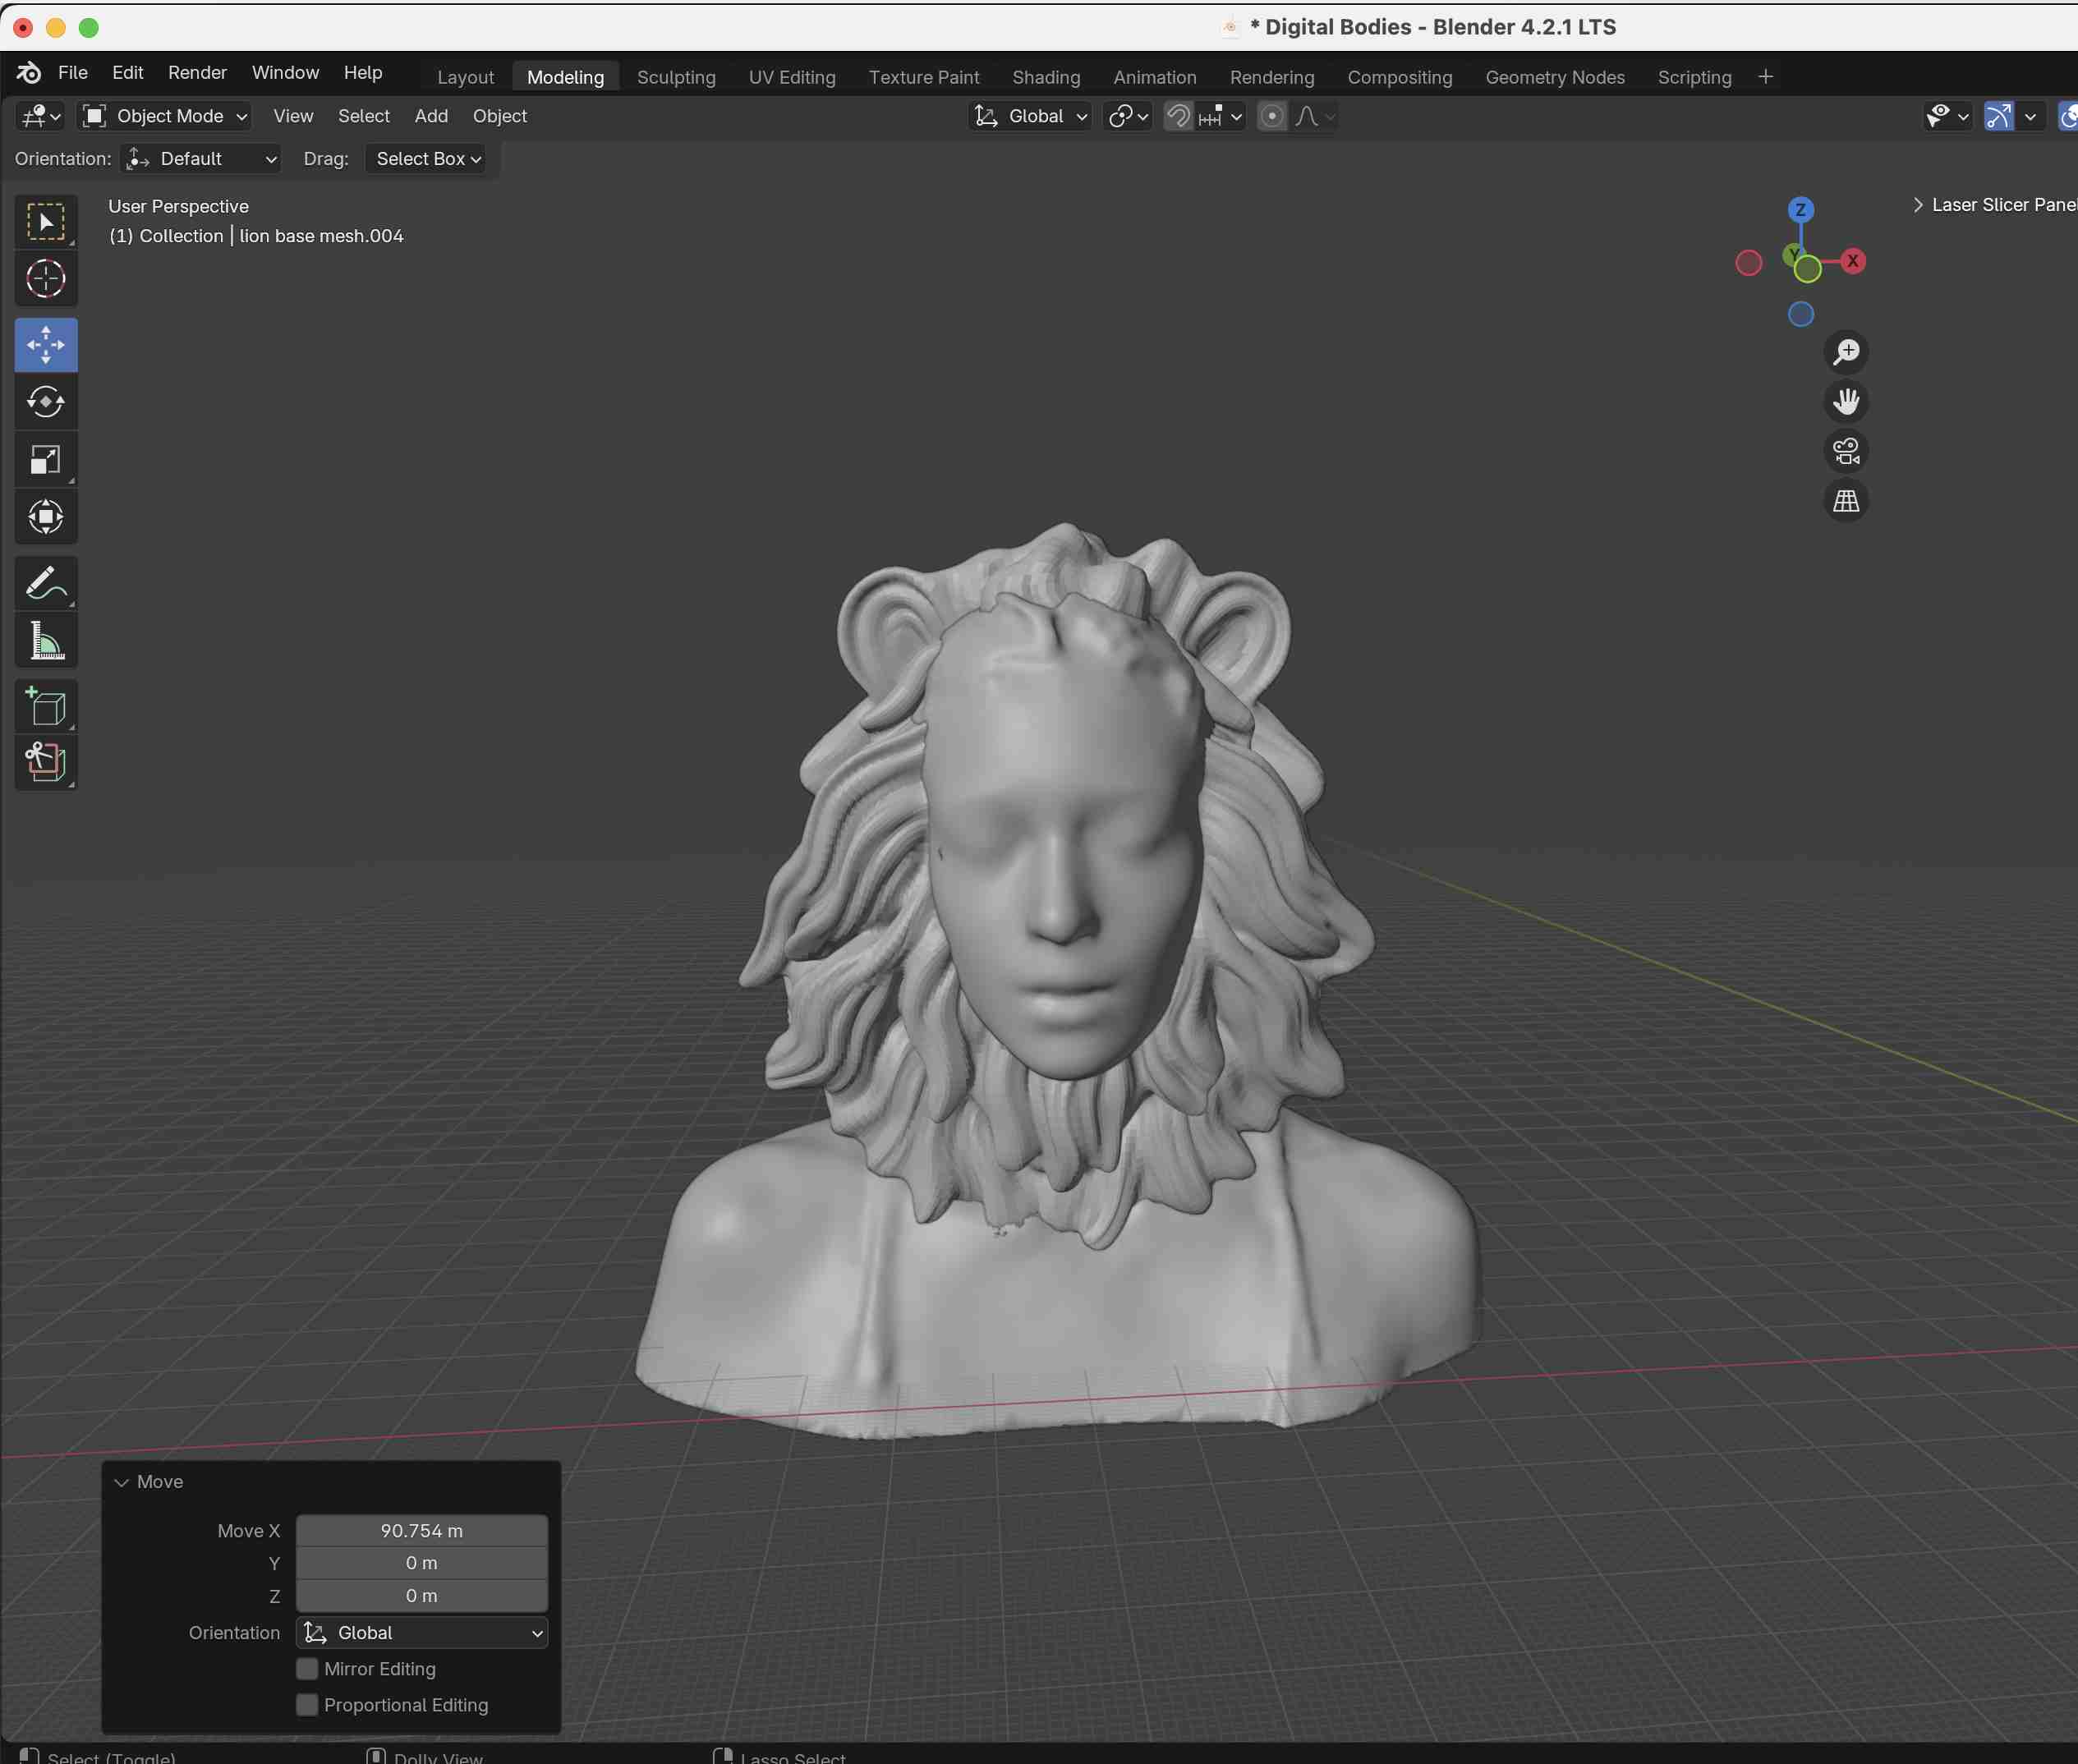Add a new workspace with plus button
Image resolution: width=2078 pixels, height=1764 pixels.
click(1766, 77)
